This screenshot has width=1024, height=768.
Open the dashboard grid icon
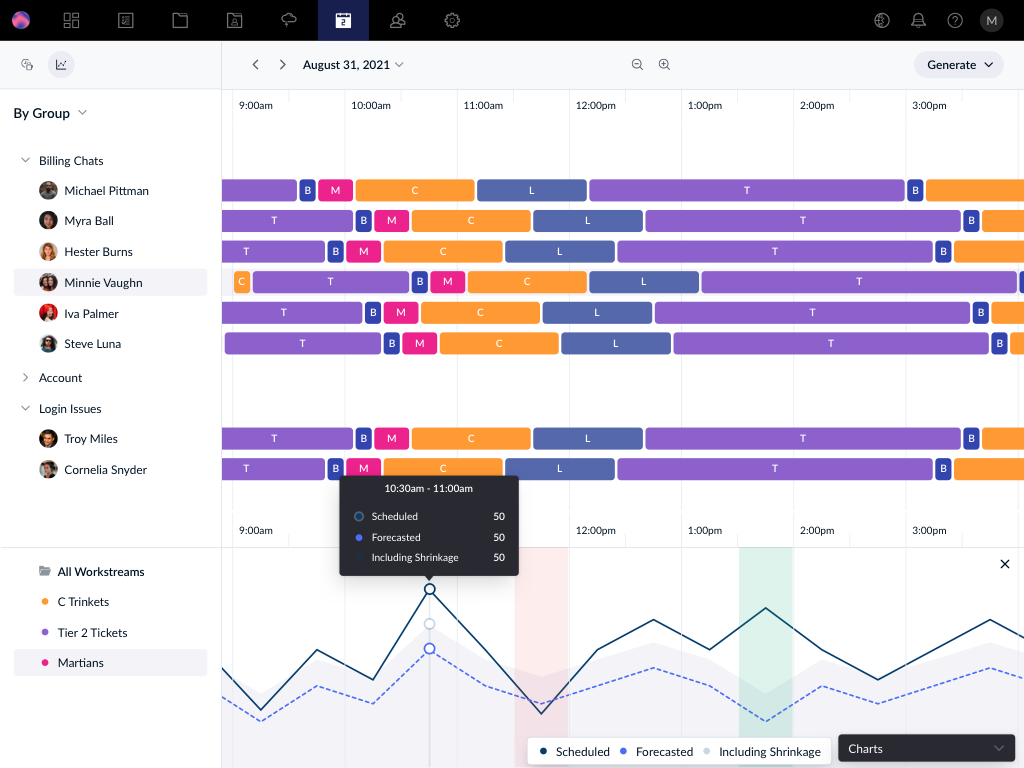[71, 20]
